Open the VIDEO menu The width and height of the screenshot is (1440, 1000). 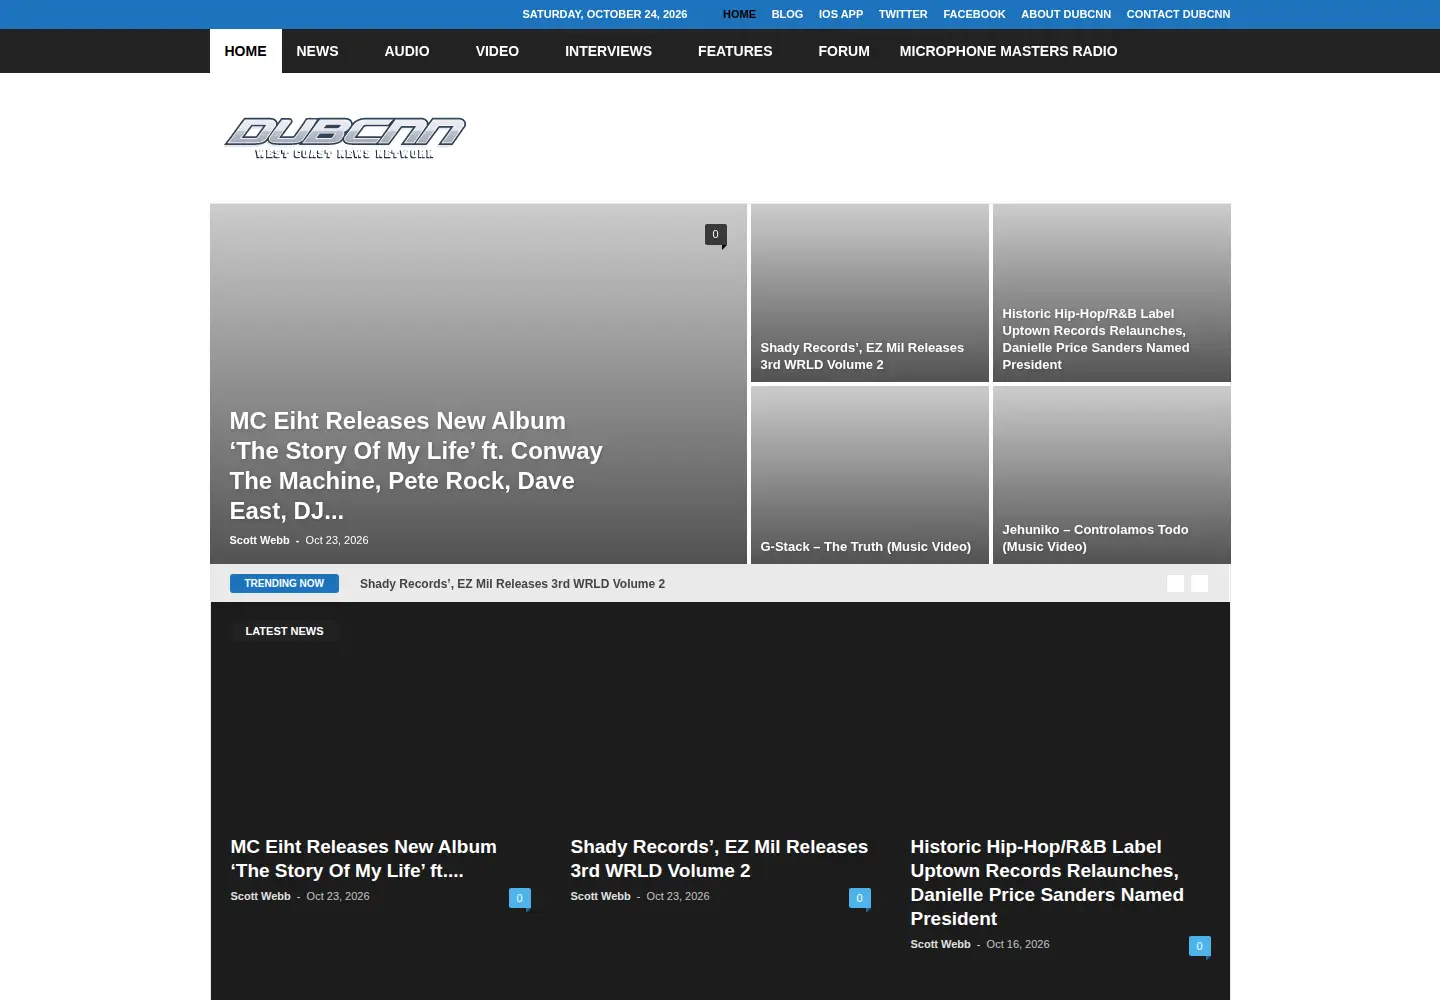(497, 51)
